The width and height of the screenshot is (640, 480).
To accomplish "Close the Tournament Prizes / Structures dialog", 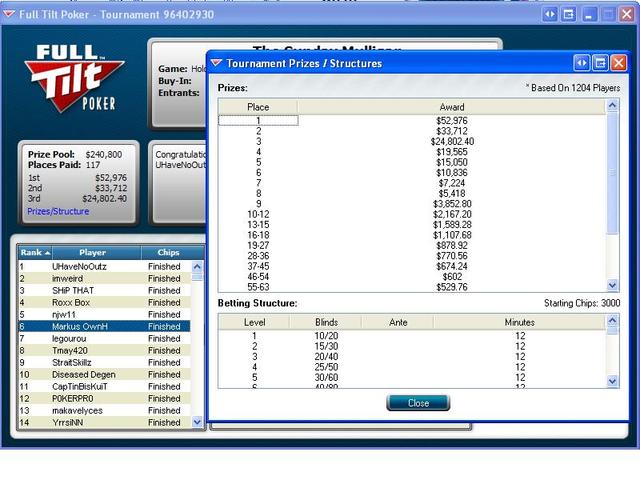I will tap(418, 403).
